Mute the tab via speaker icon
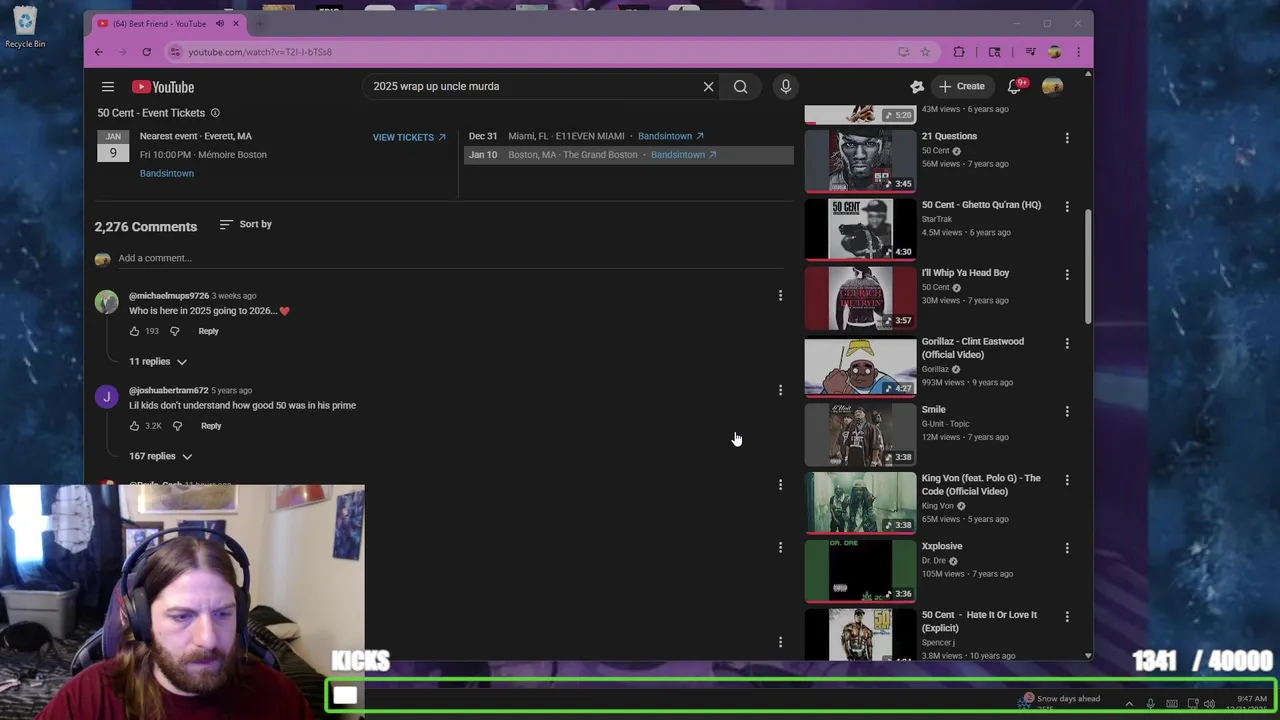 (220, 23)
